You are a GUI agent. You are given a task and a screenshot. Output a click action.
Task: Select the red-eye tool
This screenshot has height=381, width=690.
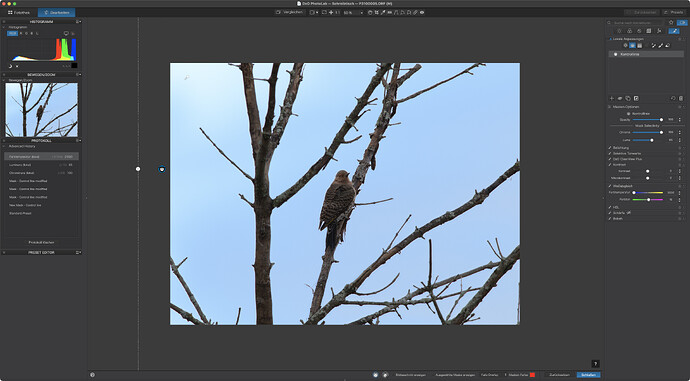point(422,12)
